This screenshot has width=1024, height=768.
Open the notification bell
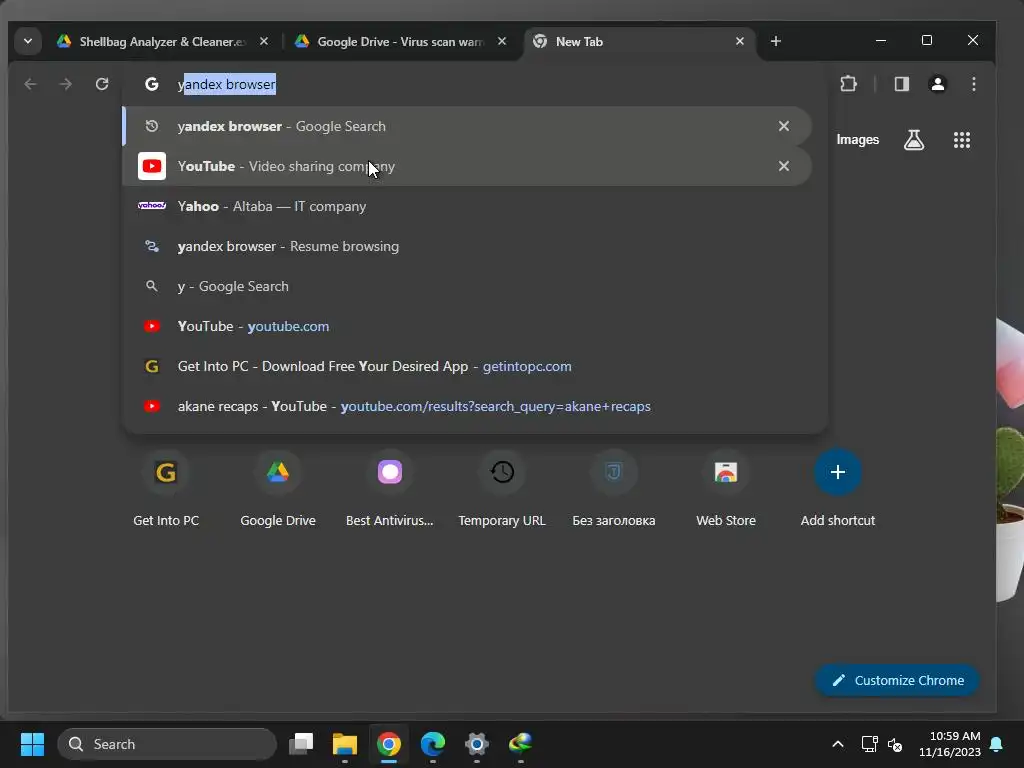click(x=997, y=744)
